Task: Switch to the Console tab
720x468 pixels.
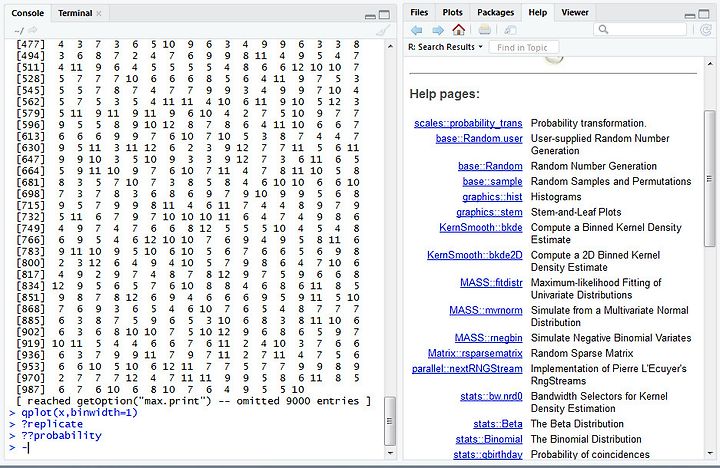Action: [x=28, y=13]
